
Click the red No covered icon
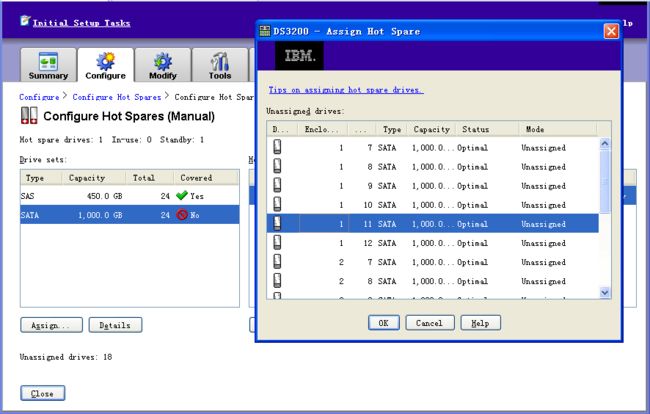click(x=182, y=215)
